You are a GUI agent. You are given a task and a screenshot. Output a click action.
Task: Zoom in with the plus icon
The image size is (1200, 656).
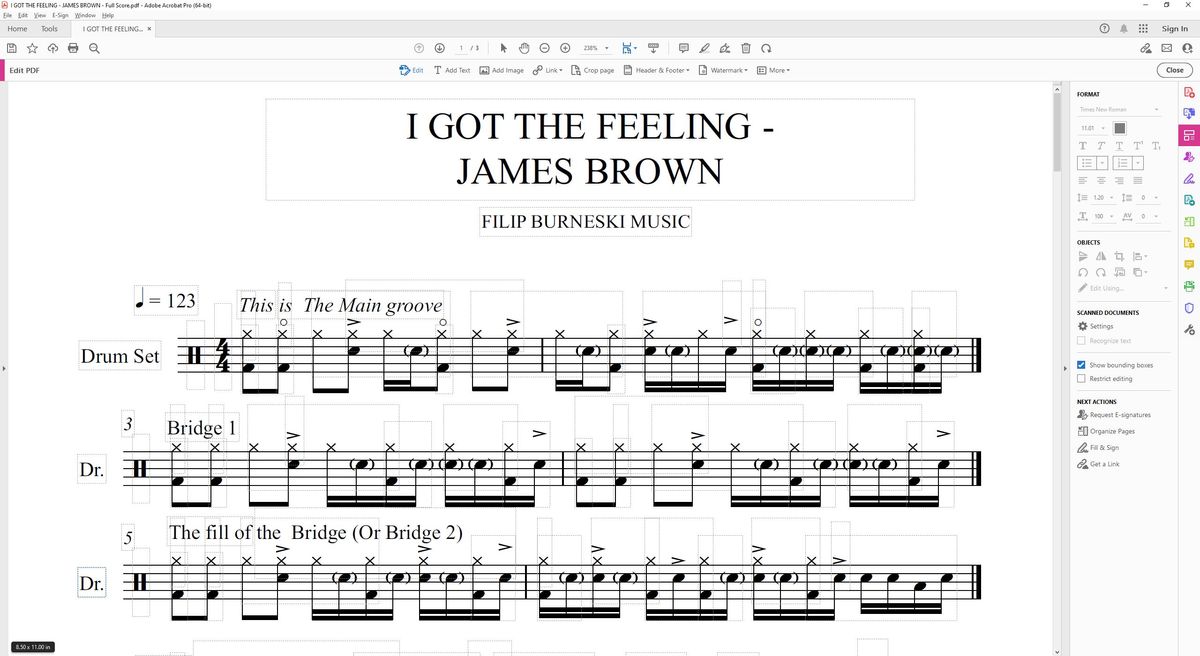[565, 48]
